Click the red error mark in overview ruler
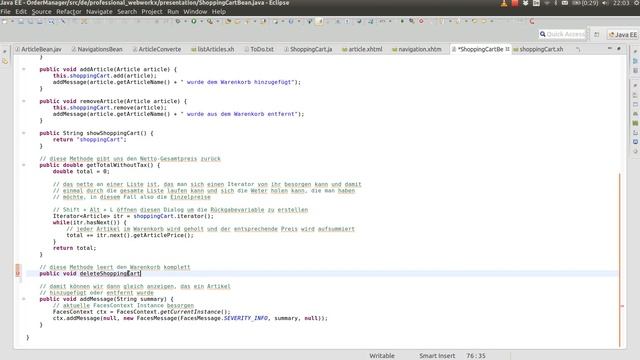This screenshot has height=360, width=640. (622, 306)
